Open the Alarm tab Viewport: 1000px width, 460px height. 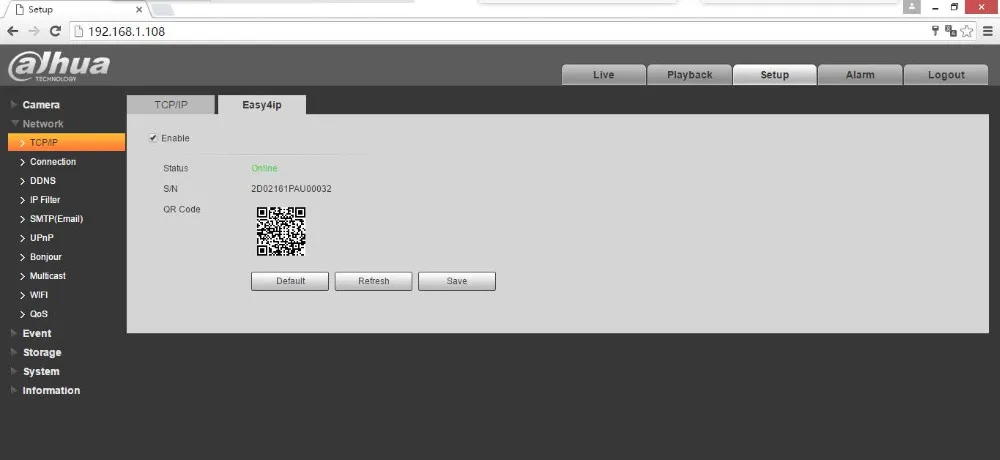pyautogui.click(x=860, y=75)
